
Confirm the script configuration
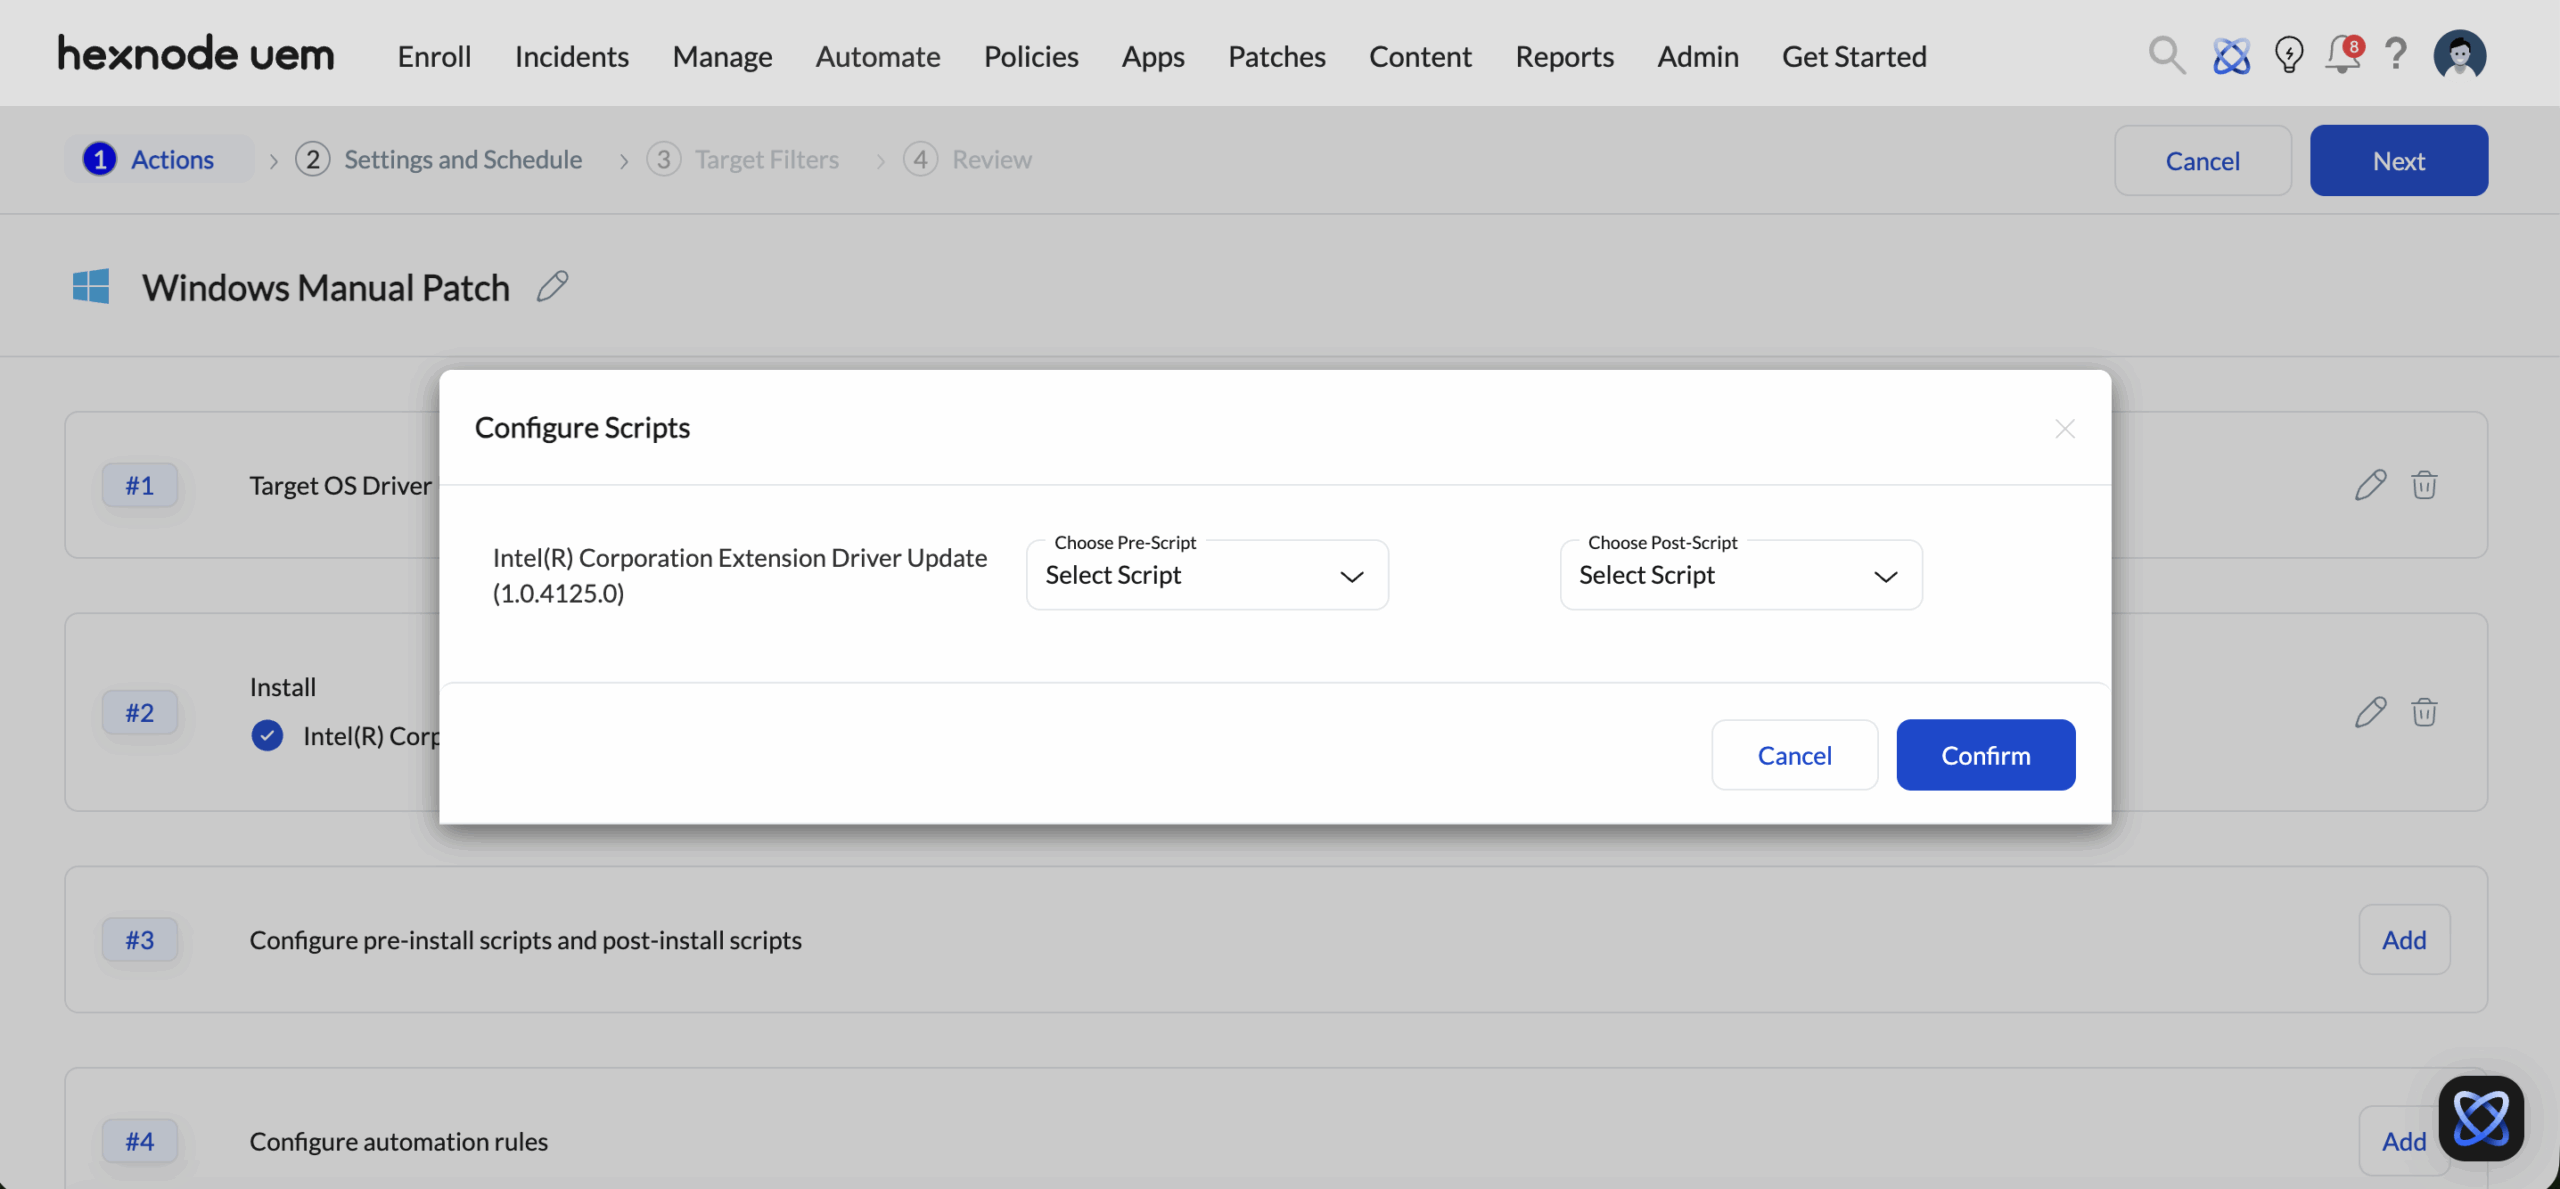(1985, 755)
